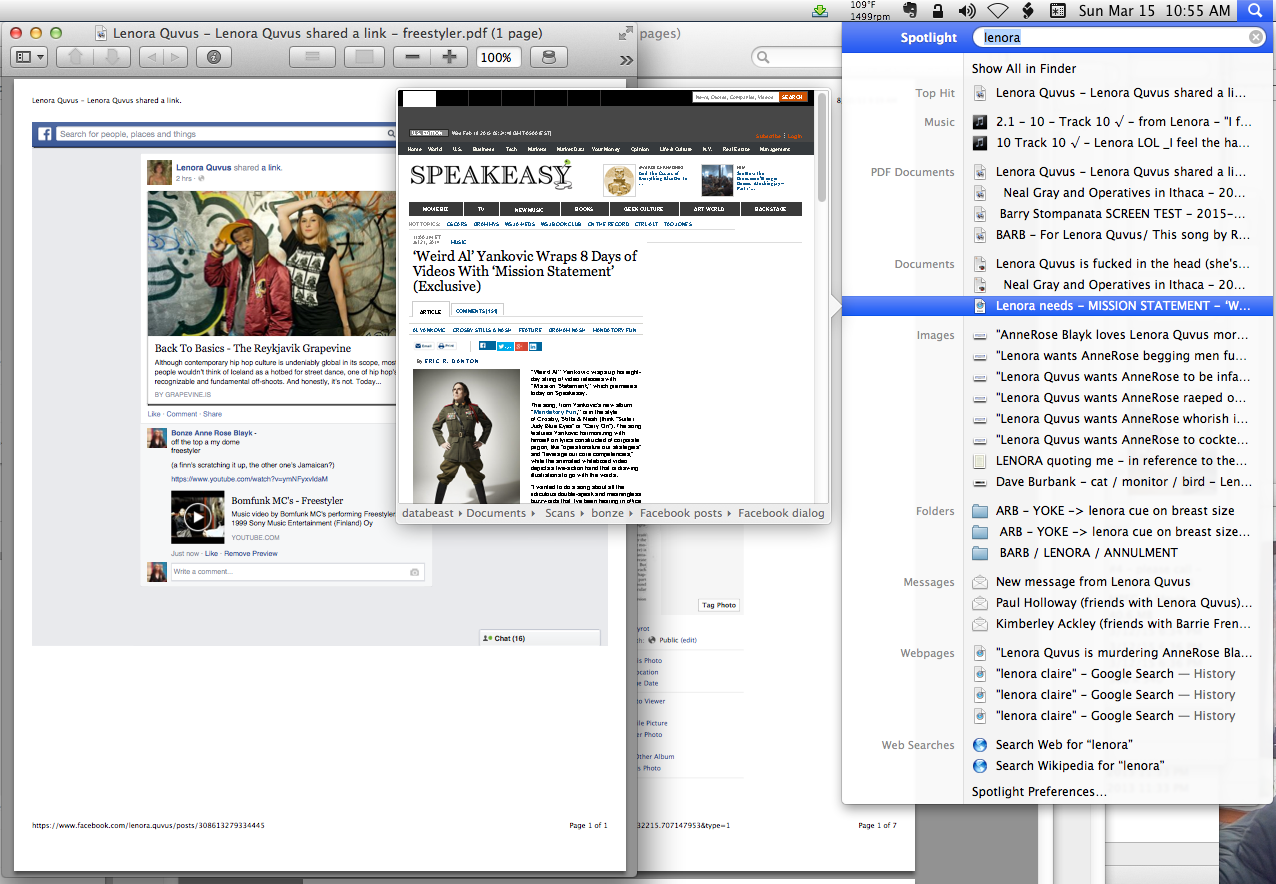The image size is (1276, 884).
Task: Open the Evernote elephant menu bar icon
Action: coord(910,11)
